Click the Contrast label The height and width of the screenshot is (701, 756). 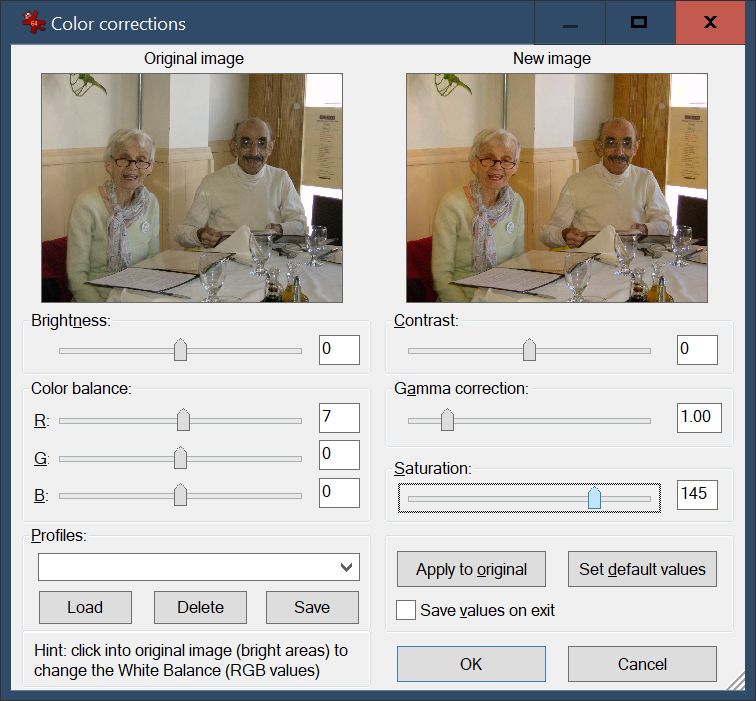426,321
